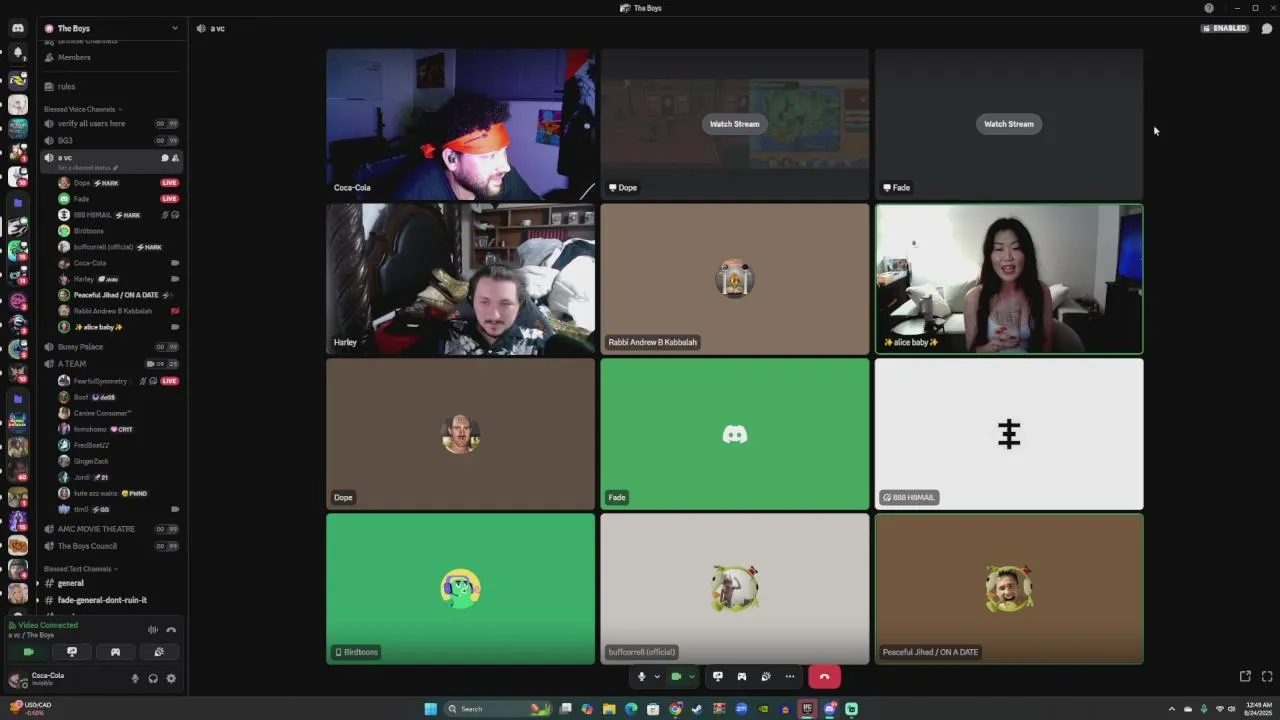Focus alice baby's video tile
Screen dimensions: 1280x720
[1009, 279]
